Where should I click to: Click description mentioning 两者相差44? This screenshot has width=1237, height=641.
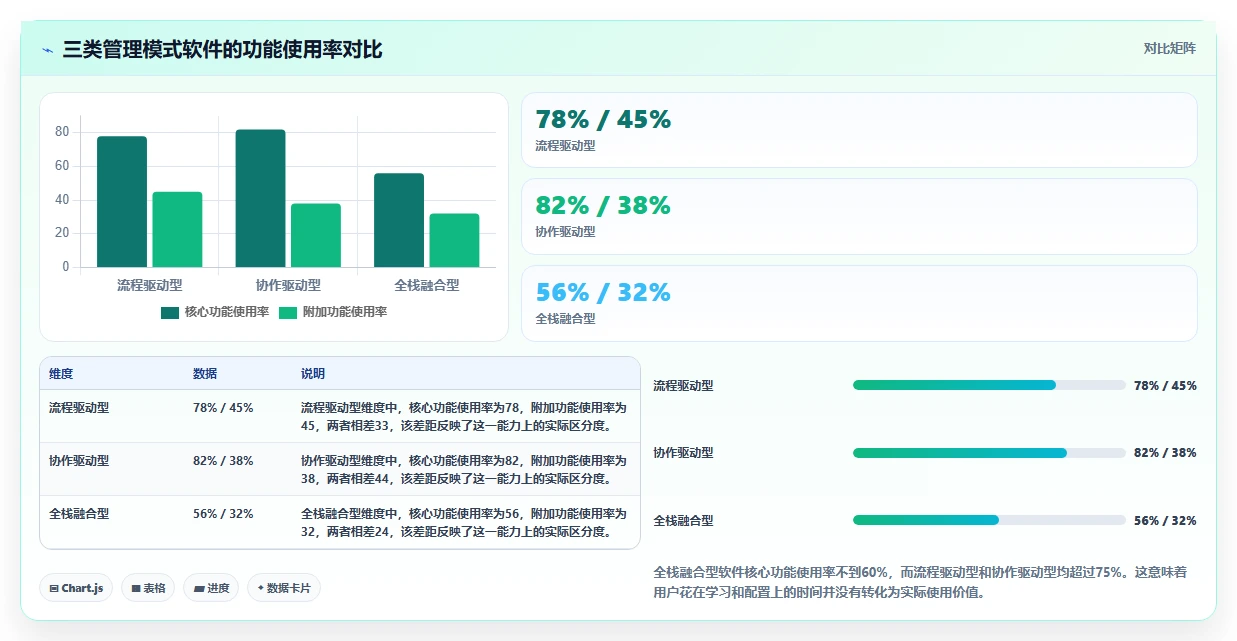(x=464, y=469)
